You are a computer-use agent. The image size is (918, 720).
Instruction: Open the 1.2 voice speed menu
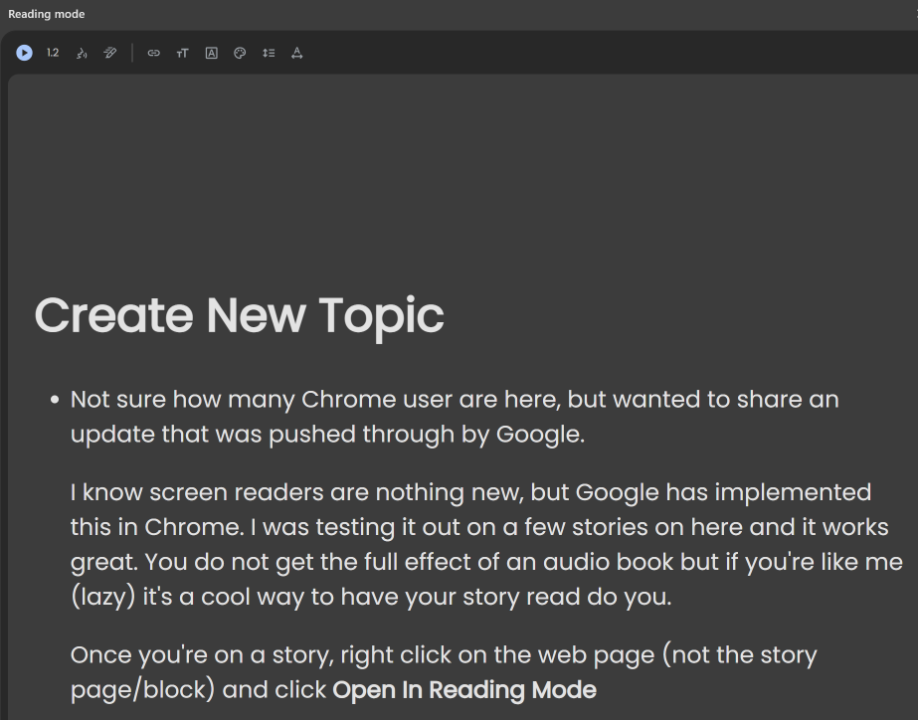pyautogui.click(x=52, y=53)
